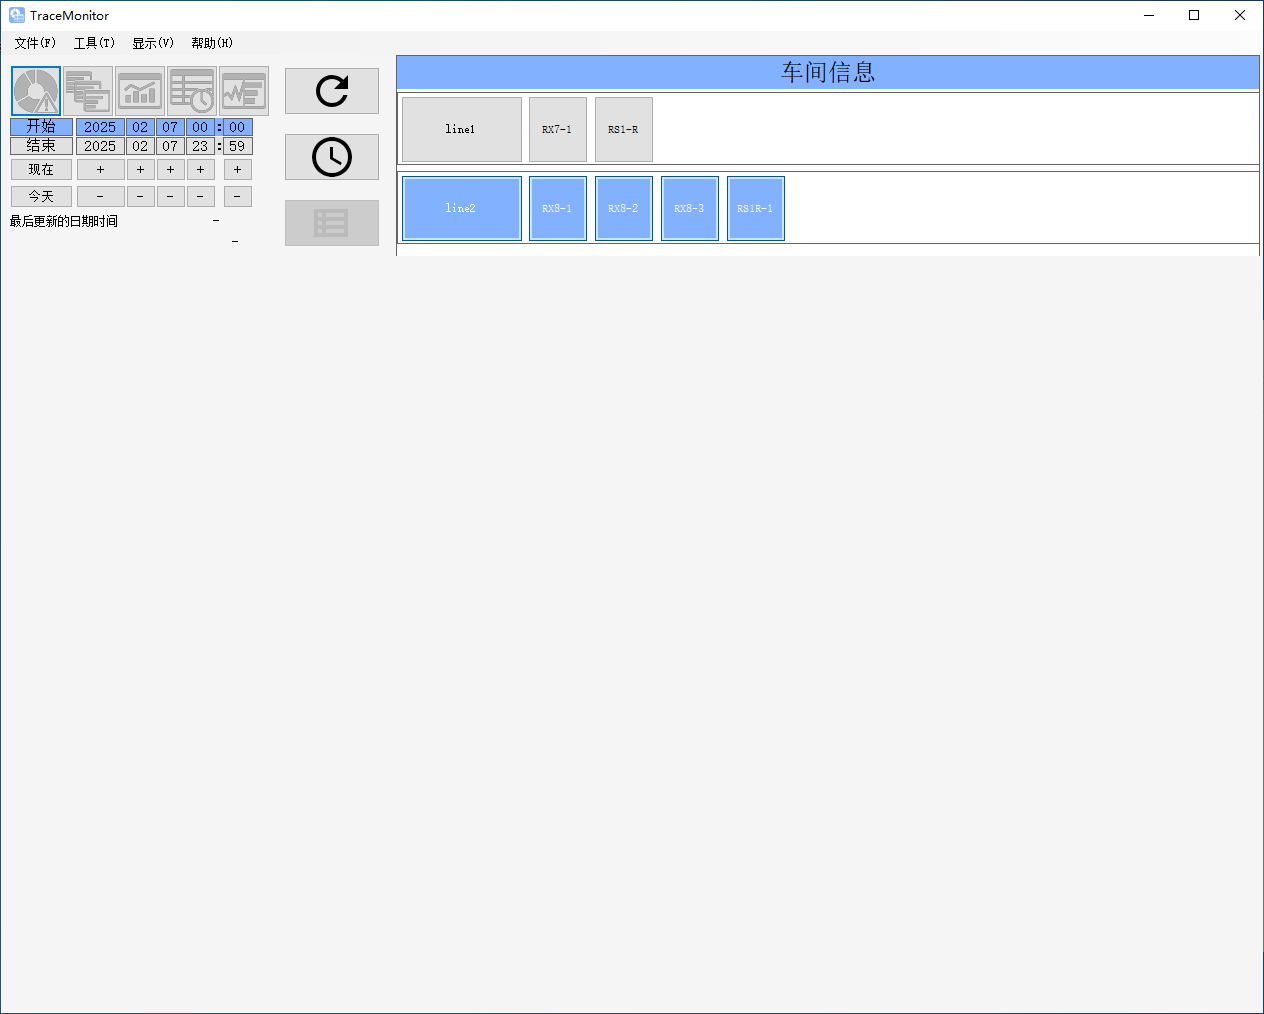Toggle the 结束 end time row
Screen dimensions: 1264x1014
[41, 146]
